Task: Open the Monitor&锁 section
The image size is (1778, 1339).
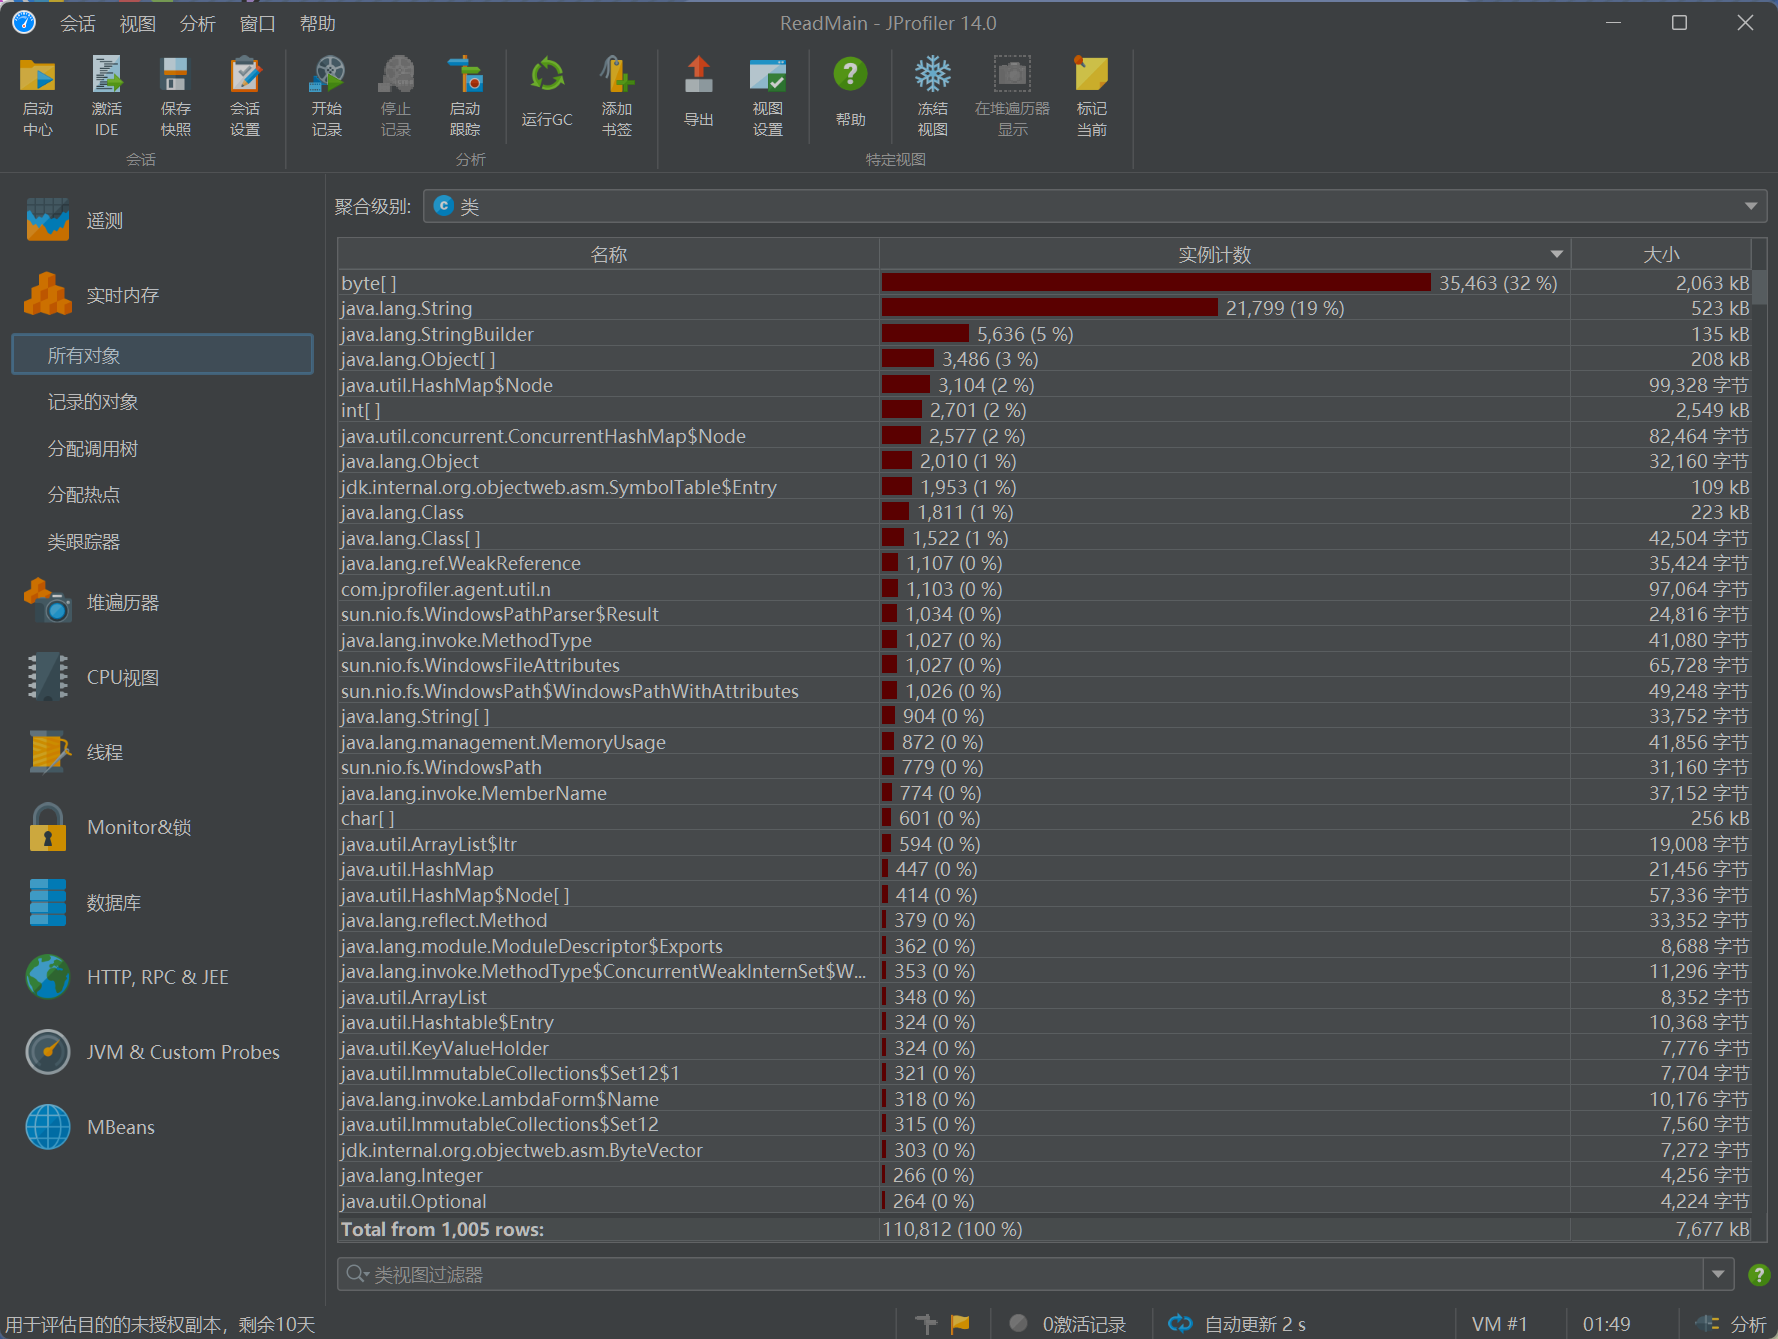Action: coord(109,827)
